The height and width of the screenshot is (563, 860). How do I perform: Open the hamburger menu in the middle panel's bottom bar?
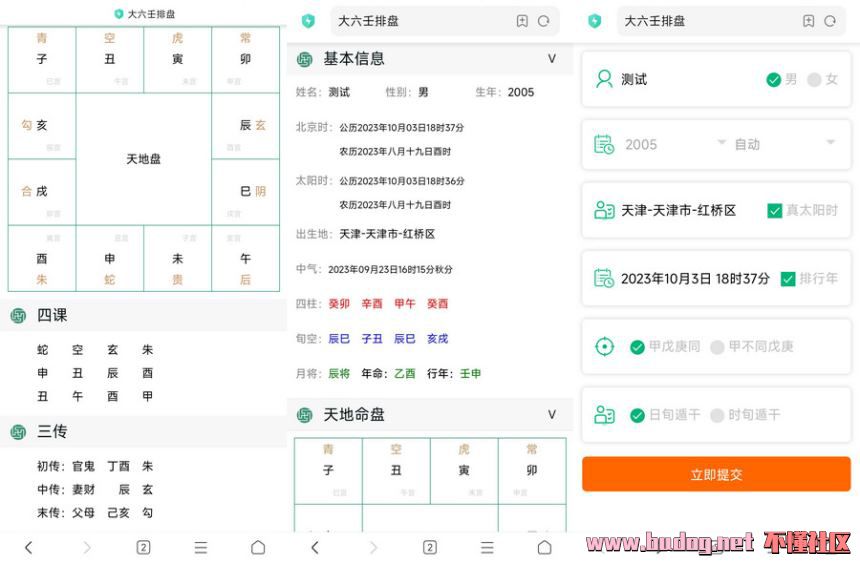487,547
